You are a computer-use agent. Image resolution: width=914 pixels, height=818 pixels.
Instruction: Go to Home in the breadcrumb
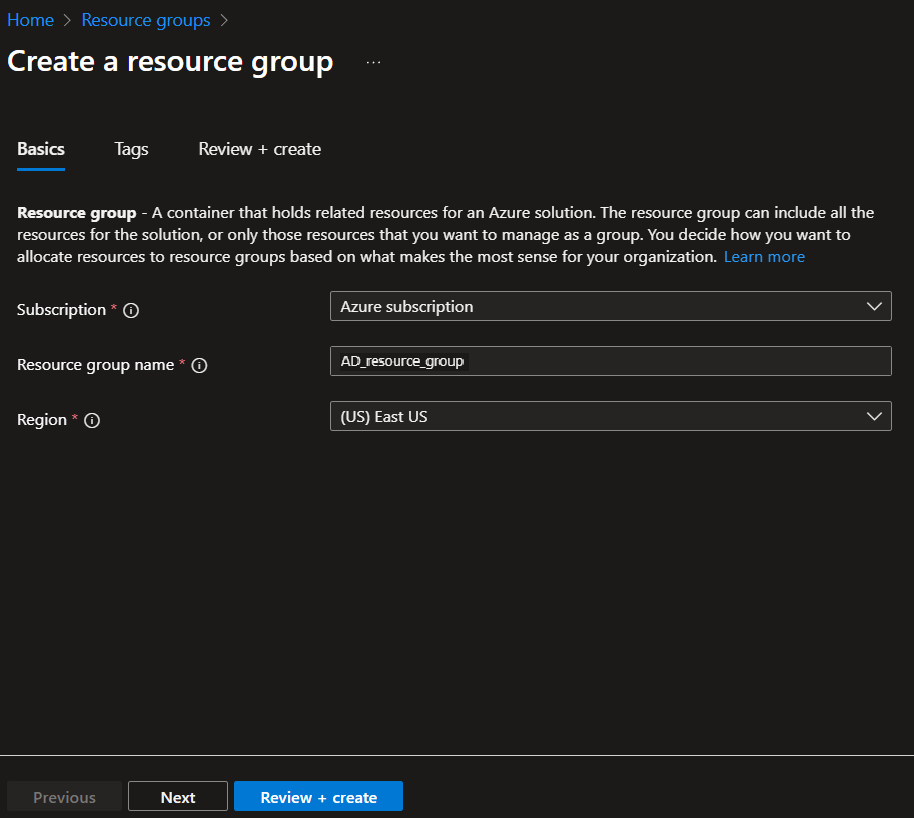30,20
